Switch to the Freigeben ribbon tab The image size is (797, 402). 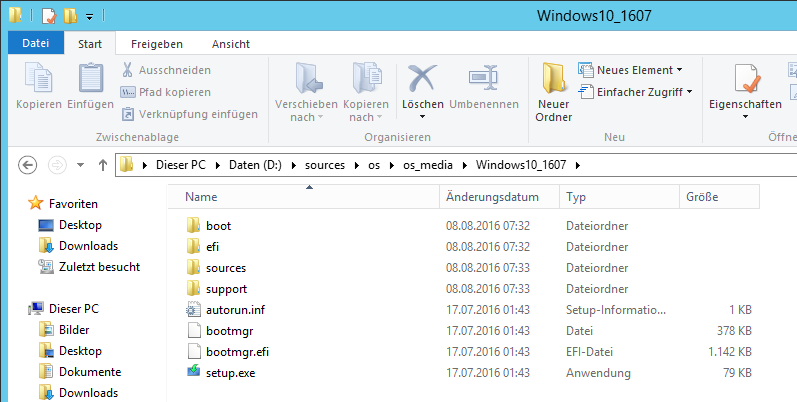click(x=156, y=44)
